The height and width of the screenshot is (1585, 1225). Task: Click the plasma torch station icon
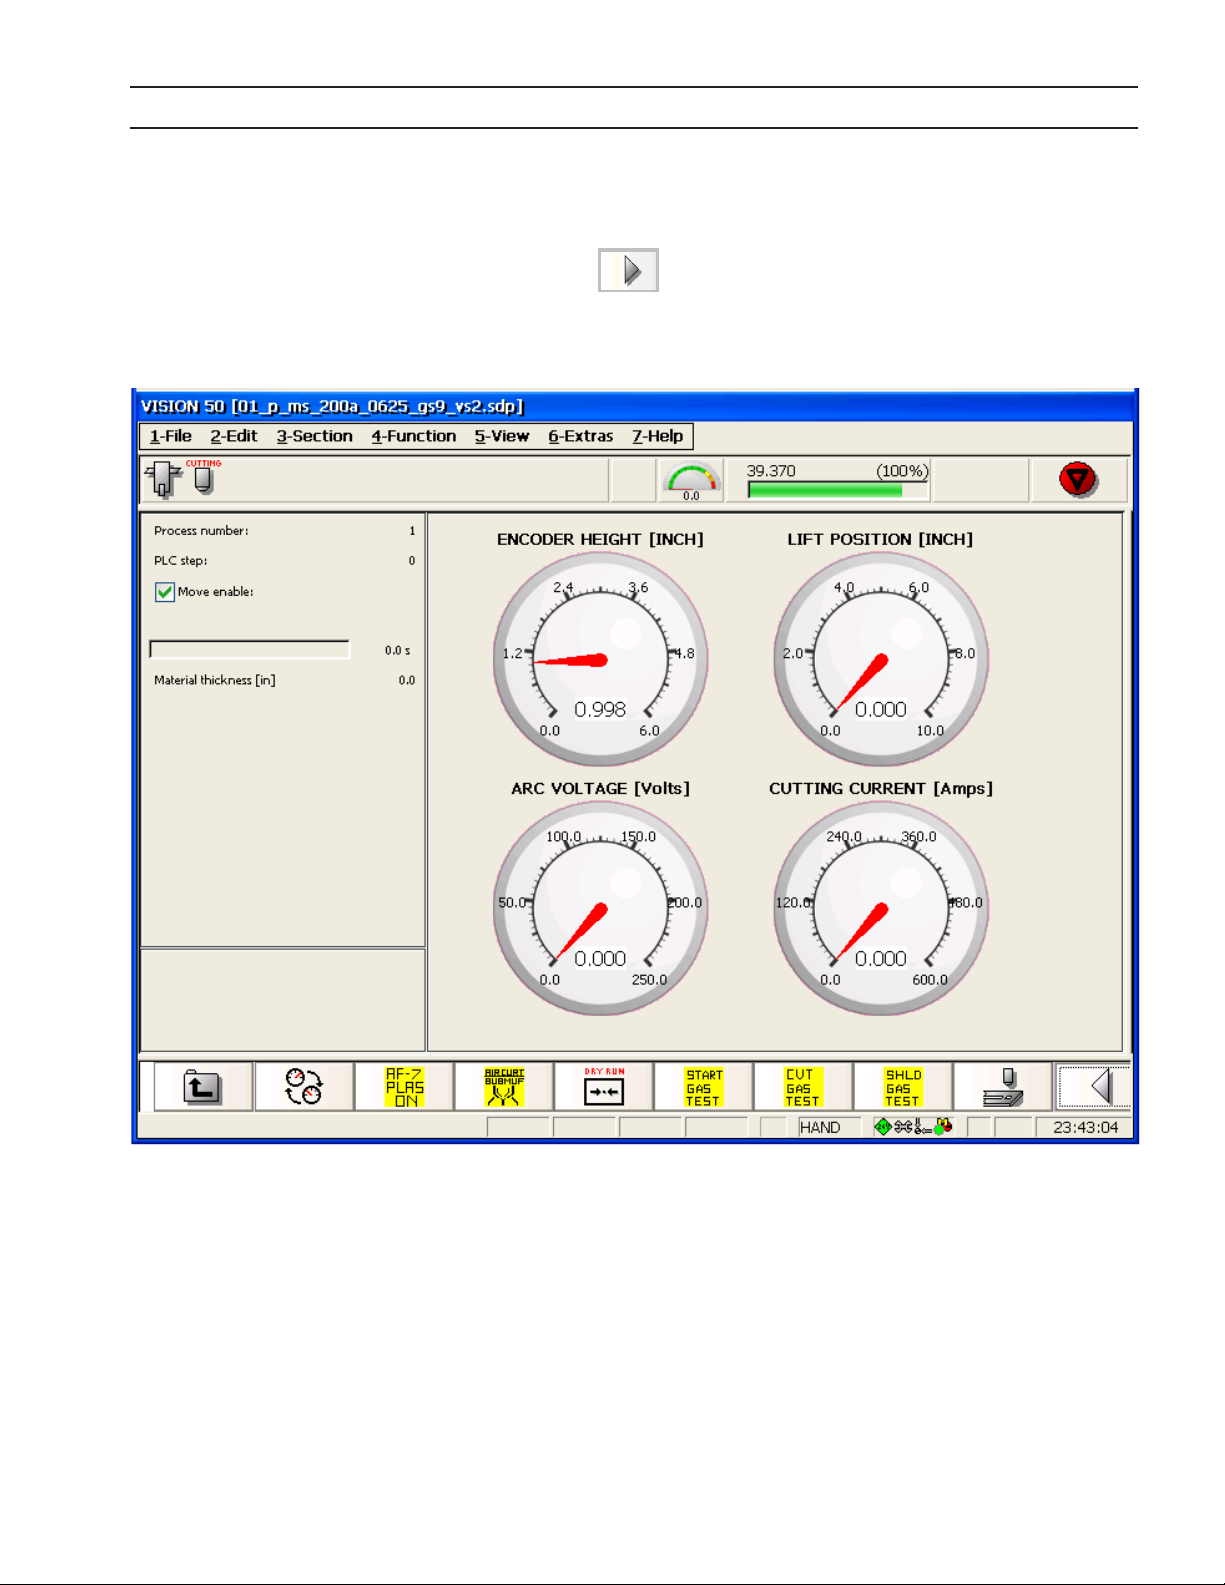(x=164, y=479)
